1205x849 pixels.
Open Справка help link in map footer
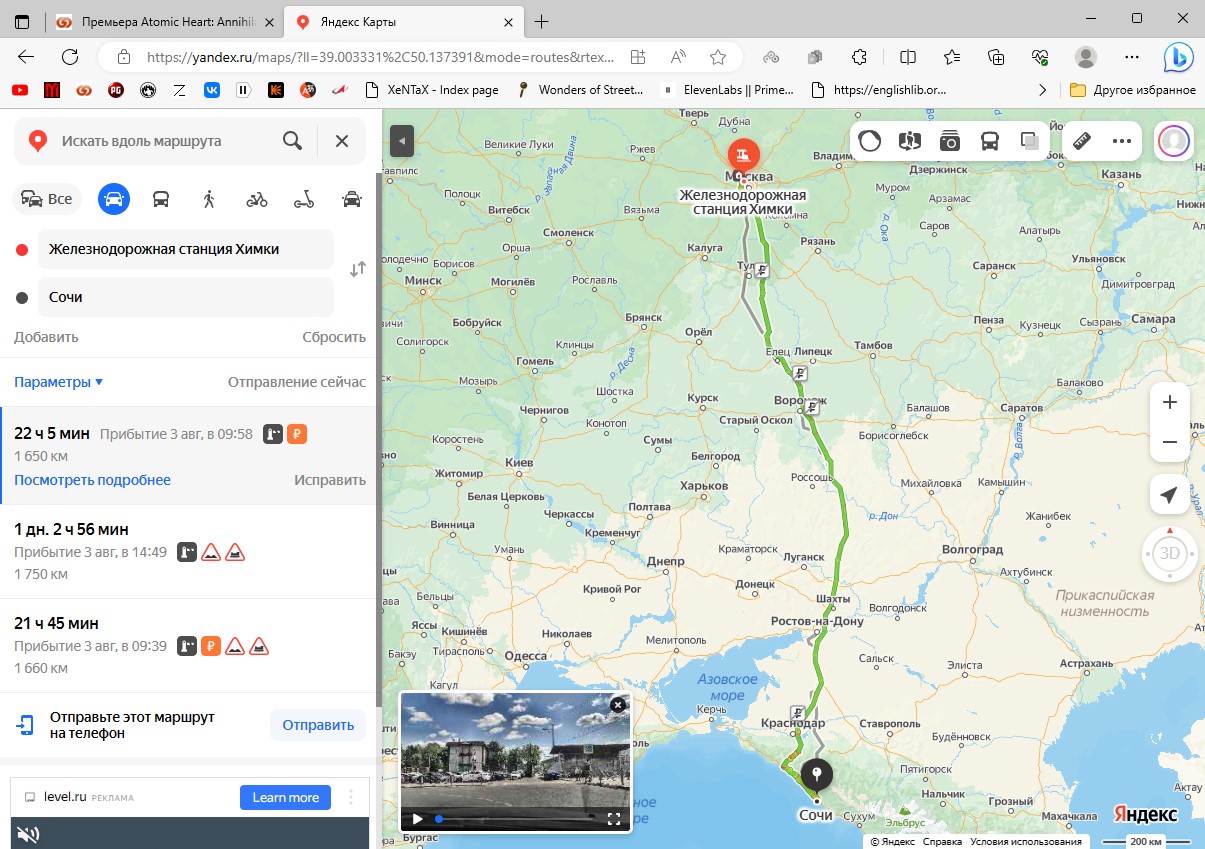click(x=943, y=841)
